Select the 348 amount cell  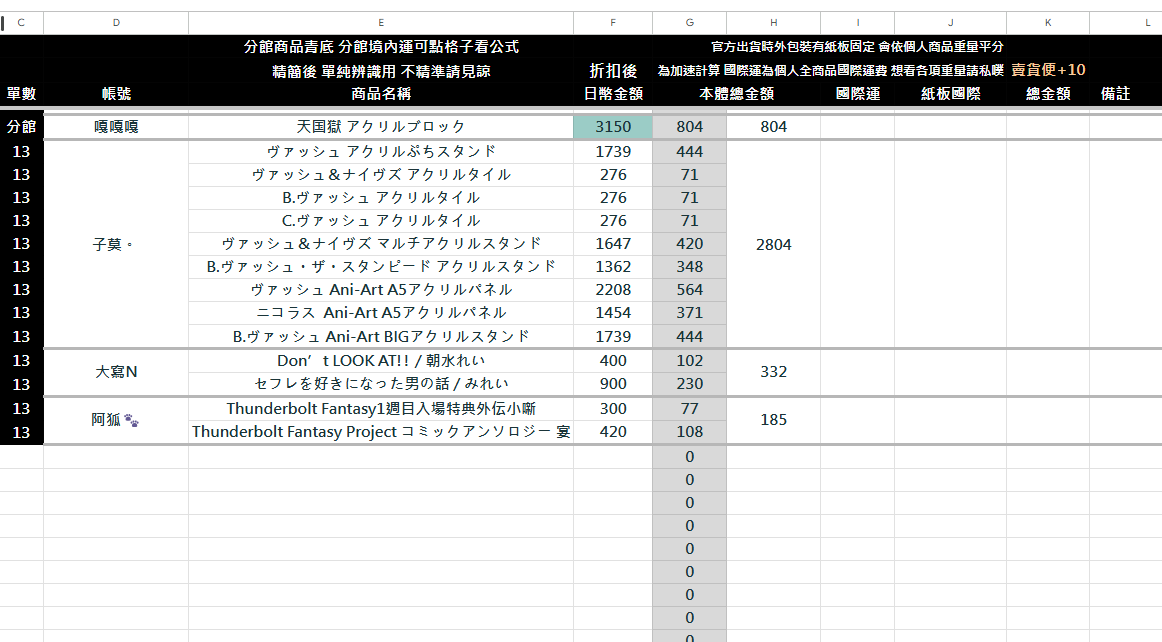[x=689, y=266]
